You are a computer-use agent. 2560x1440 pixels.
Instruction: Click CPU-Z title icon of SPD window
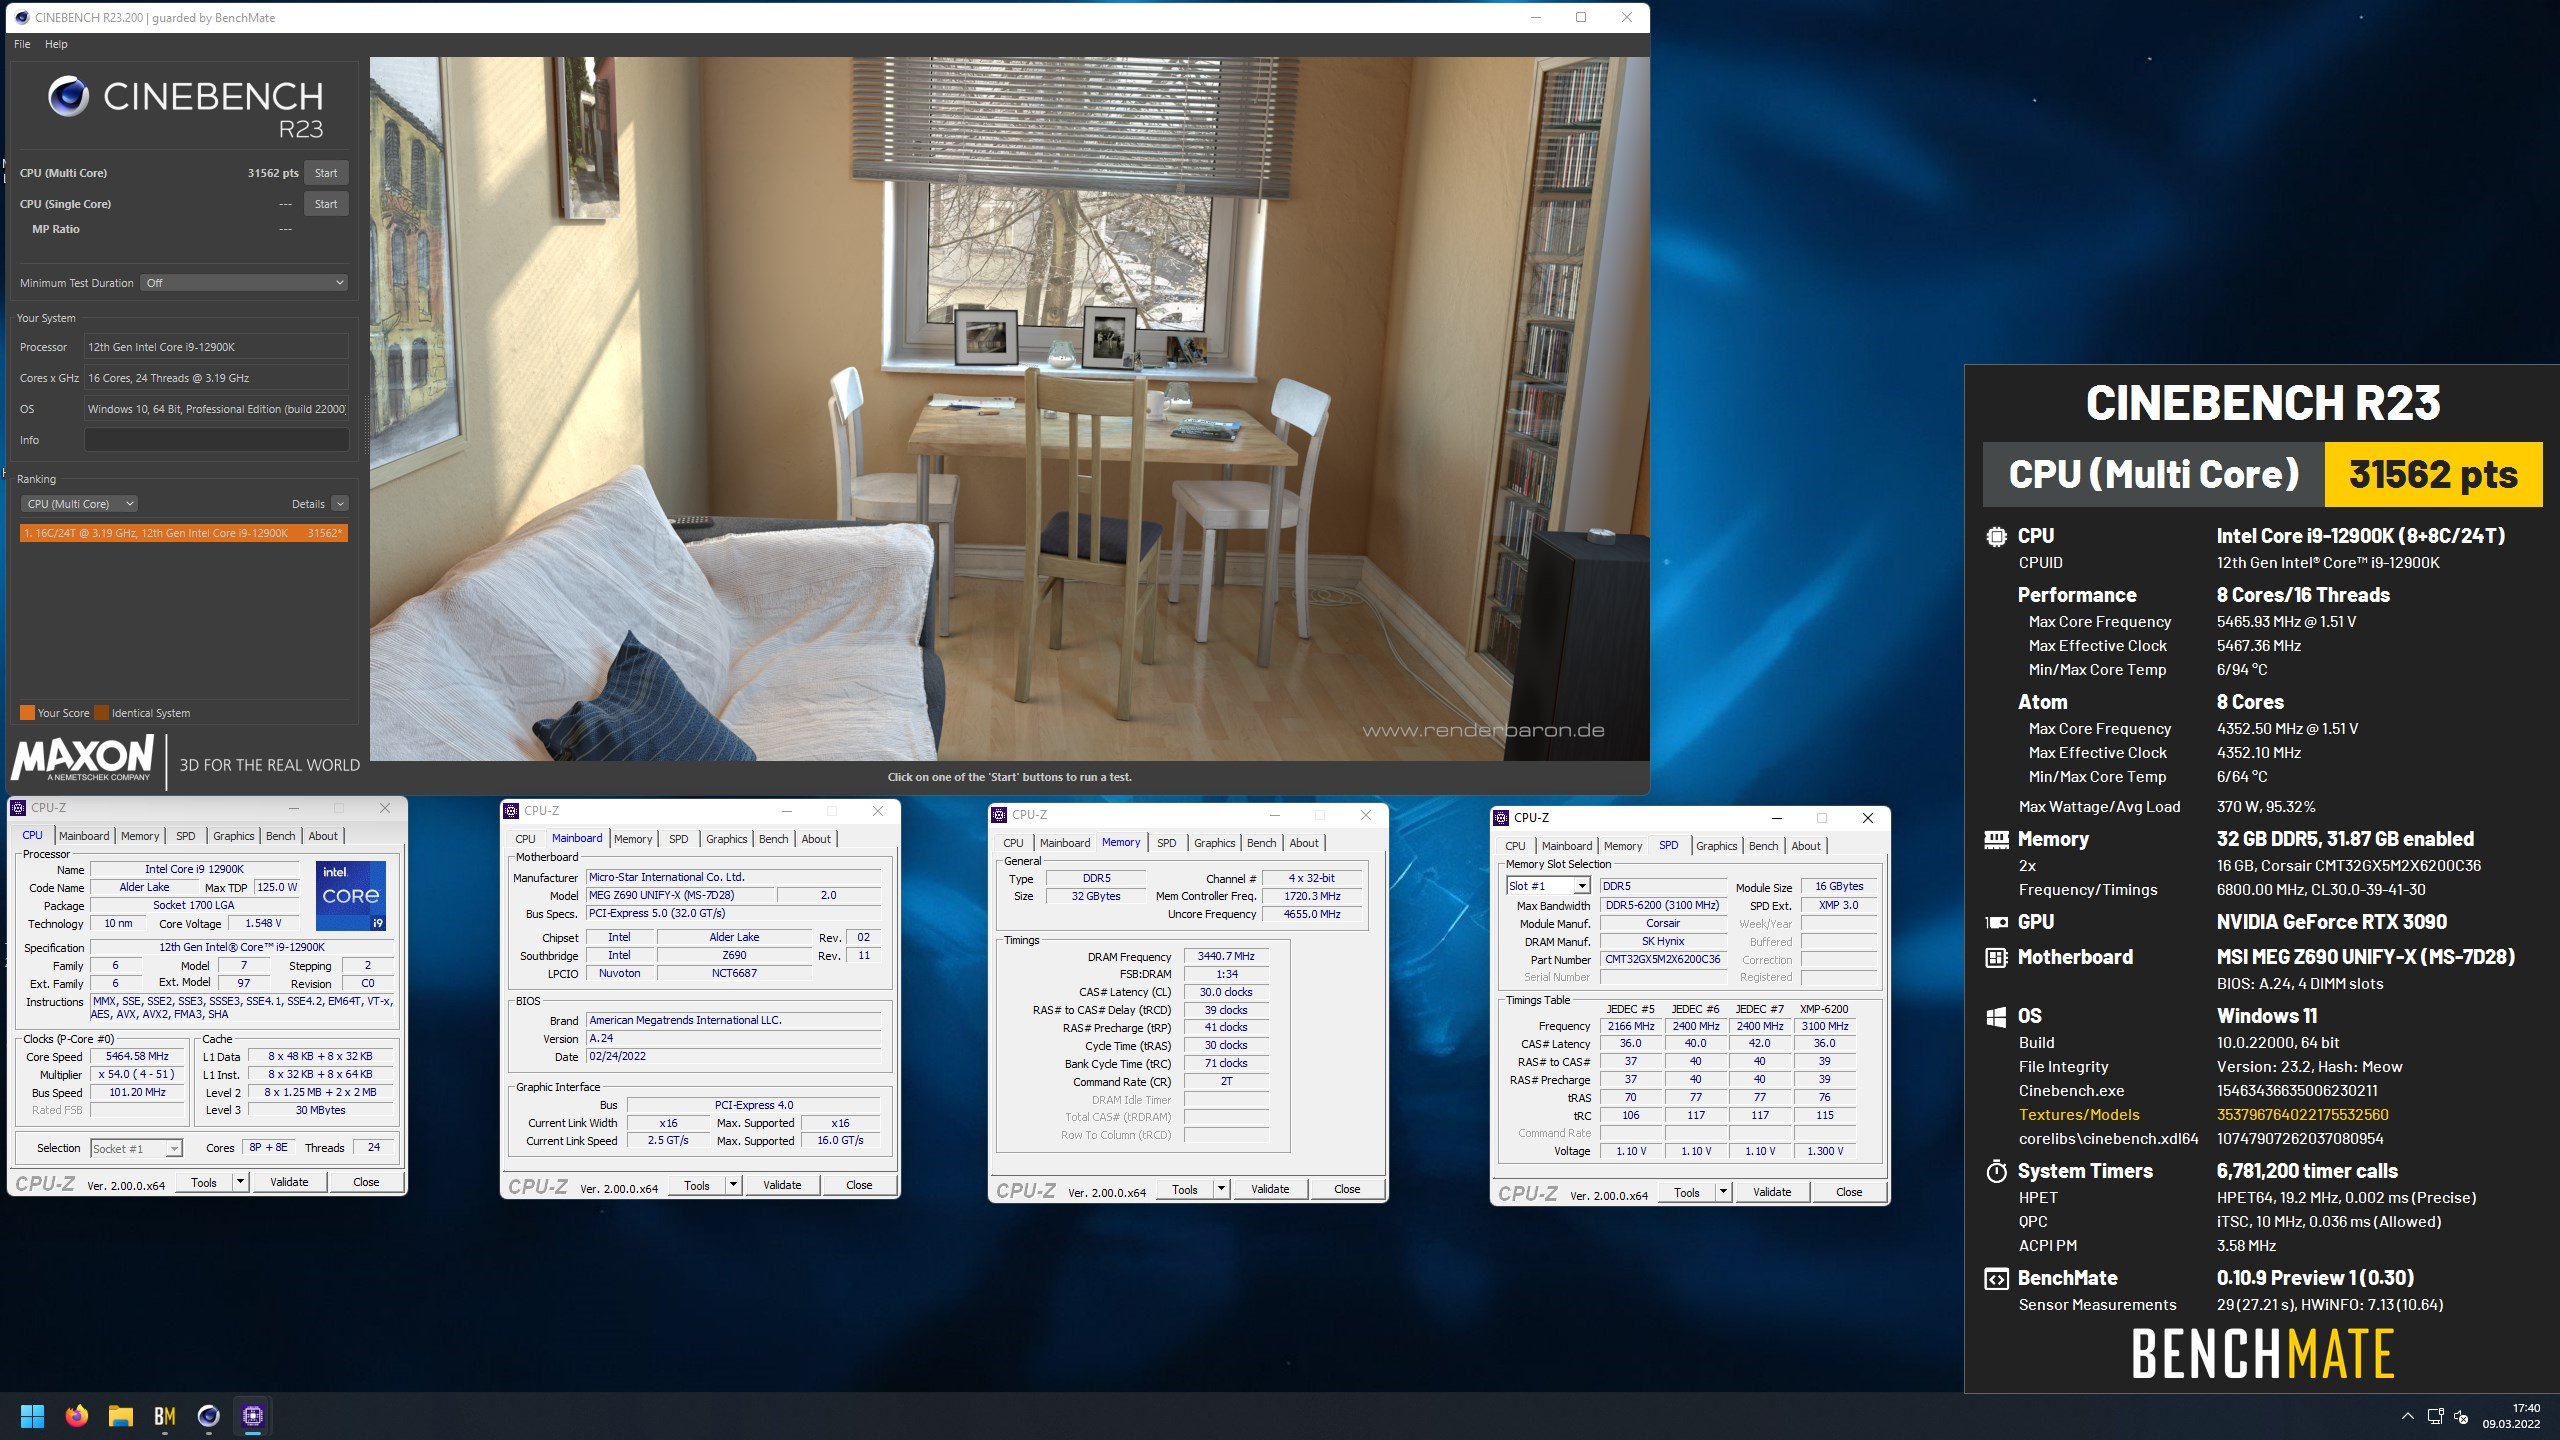(1501, 818)
